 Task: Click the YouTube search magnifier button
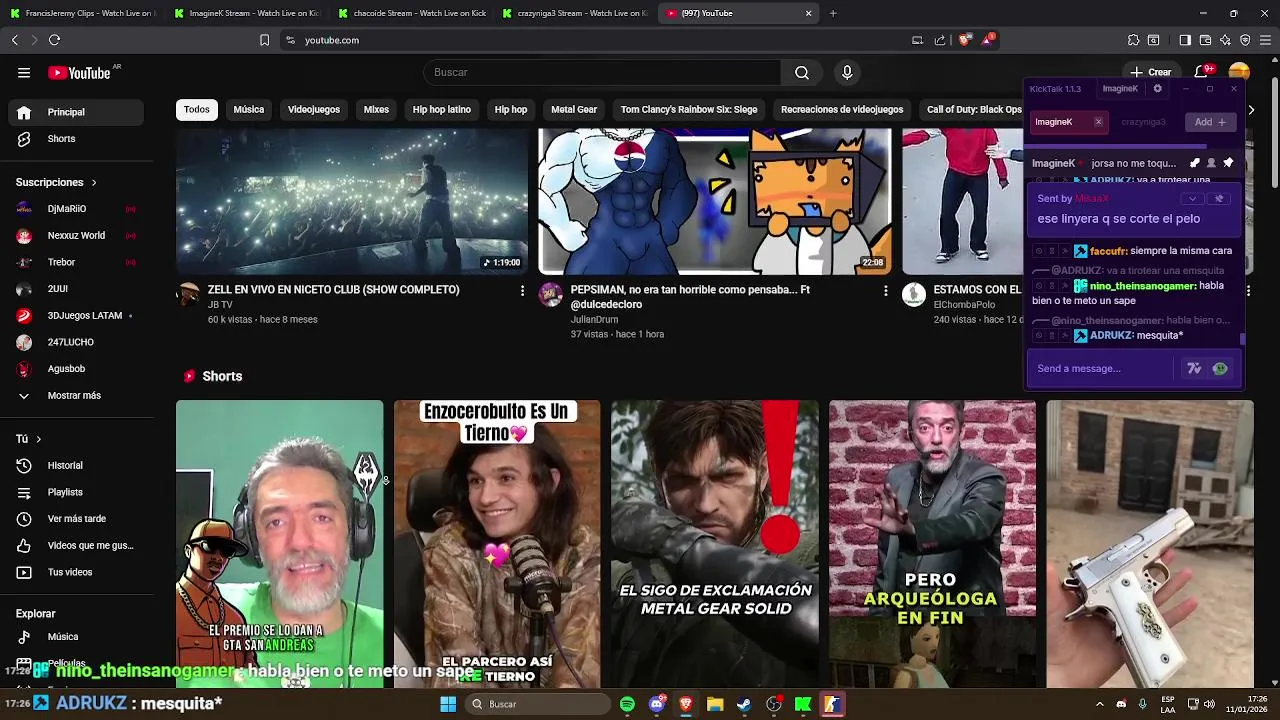[x=802, y=72]
